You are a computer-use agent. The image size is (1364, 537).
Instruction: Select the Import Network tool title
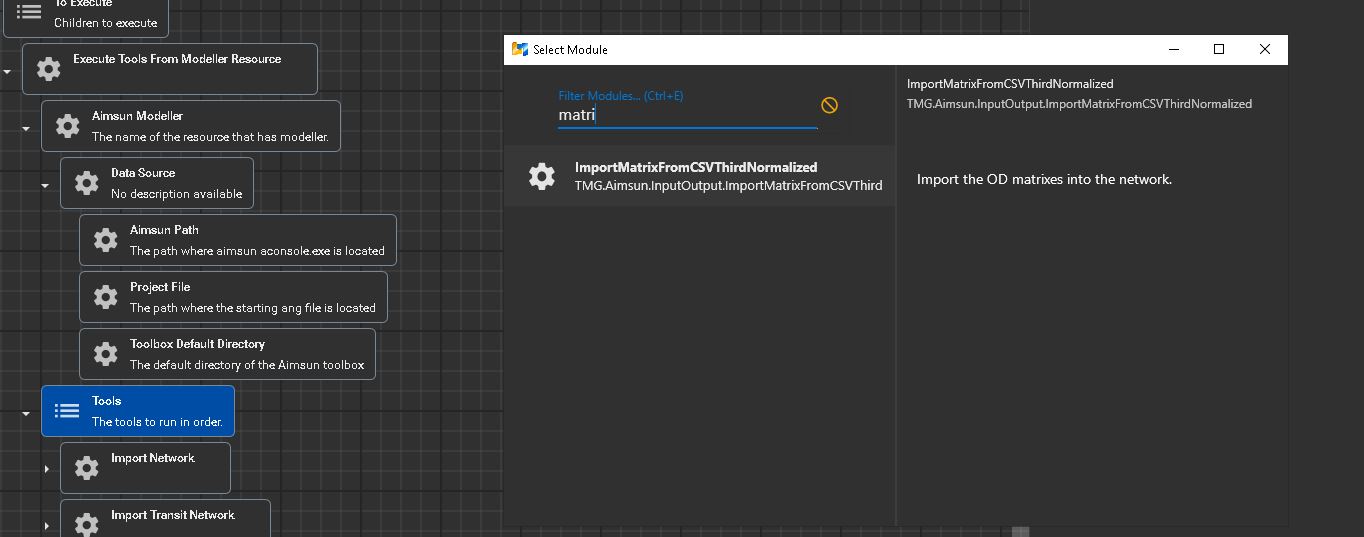(x=153, y=458)
